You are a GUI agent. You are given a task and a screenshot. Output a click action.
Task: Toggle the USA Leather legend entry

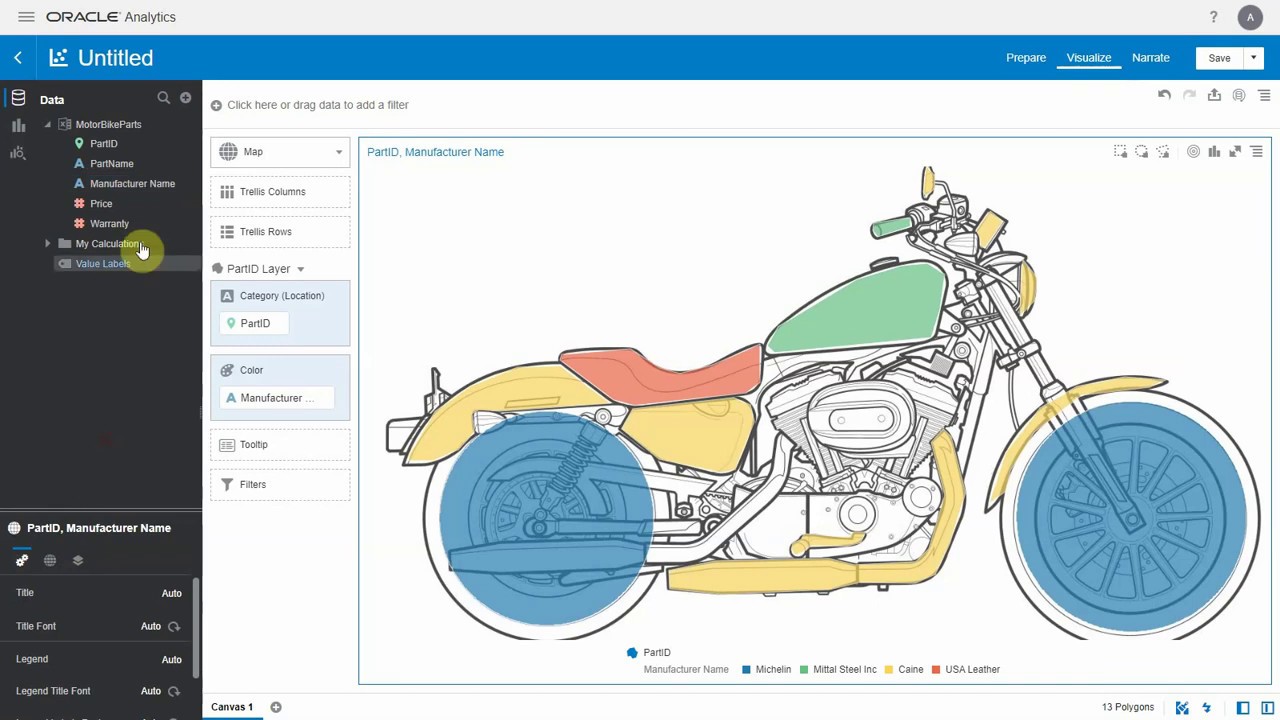pos(965,669)
